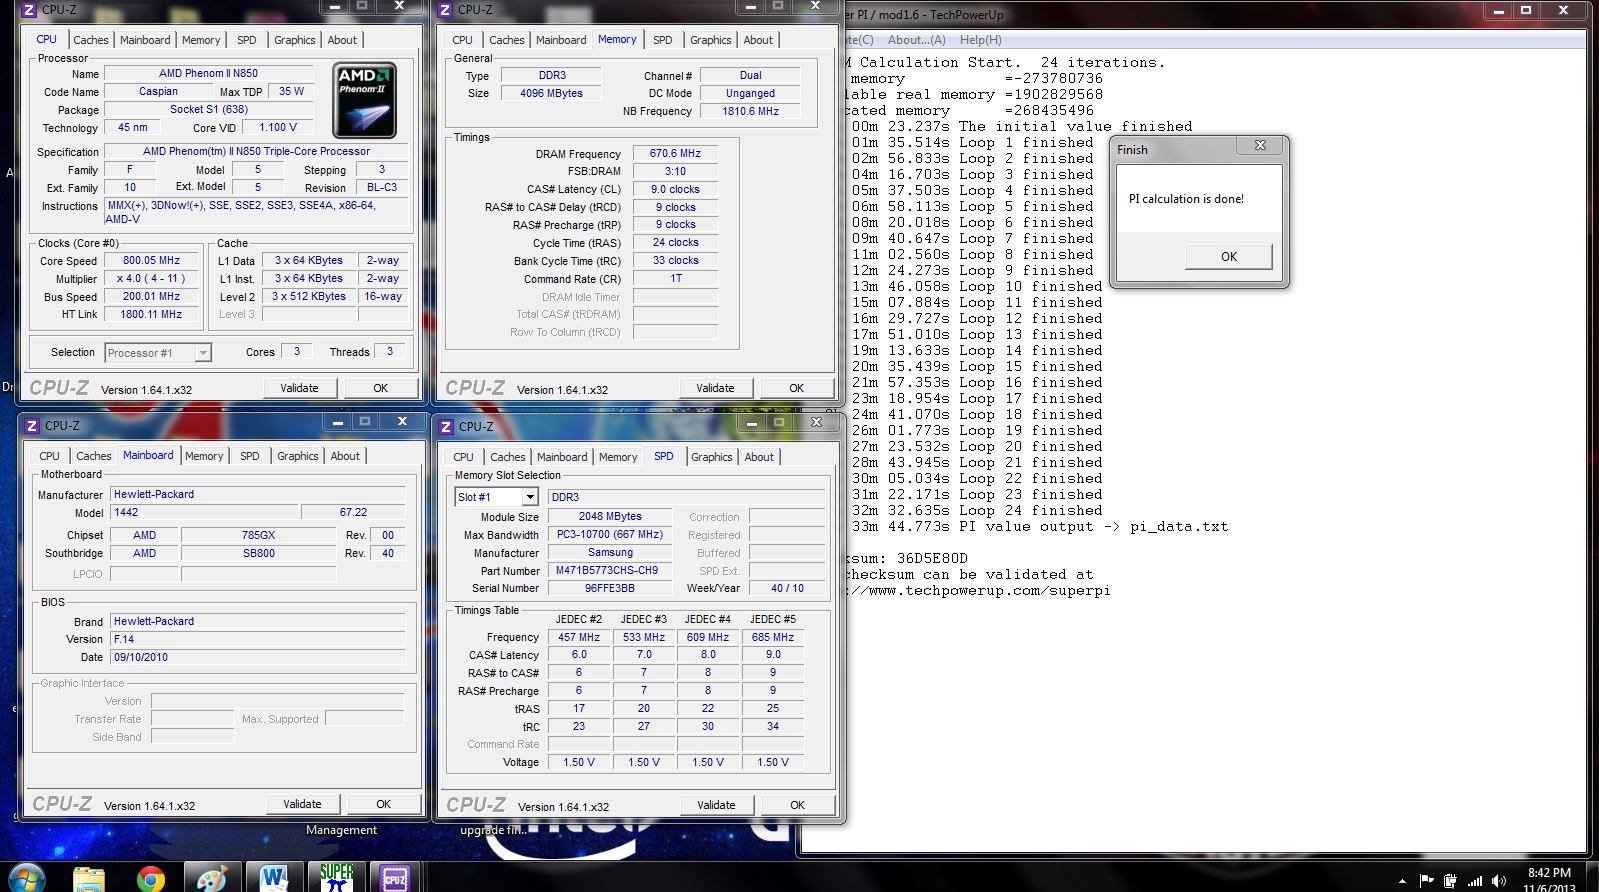Click the system clock showing 8:42 PM
This screenshot has width=1599, height=892.
click(1549, 873)
